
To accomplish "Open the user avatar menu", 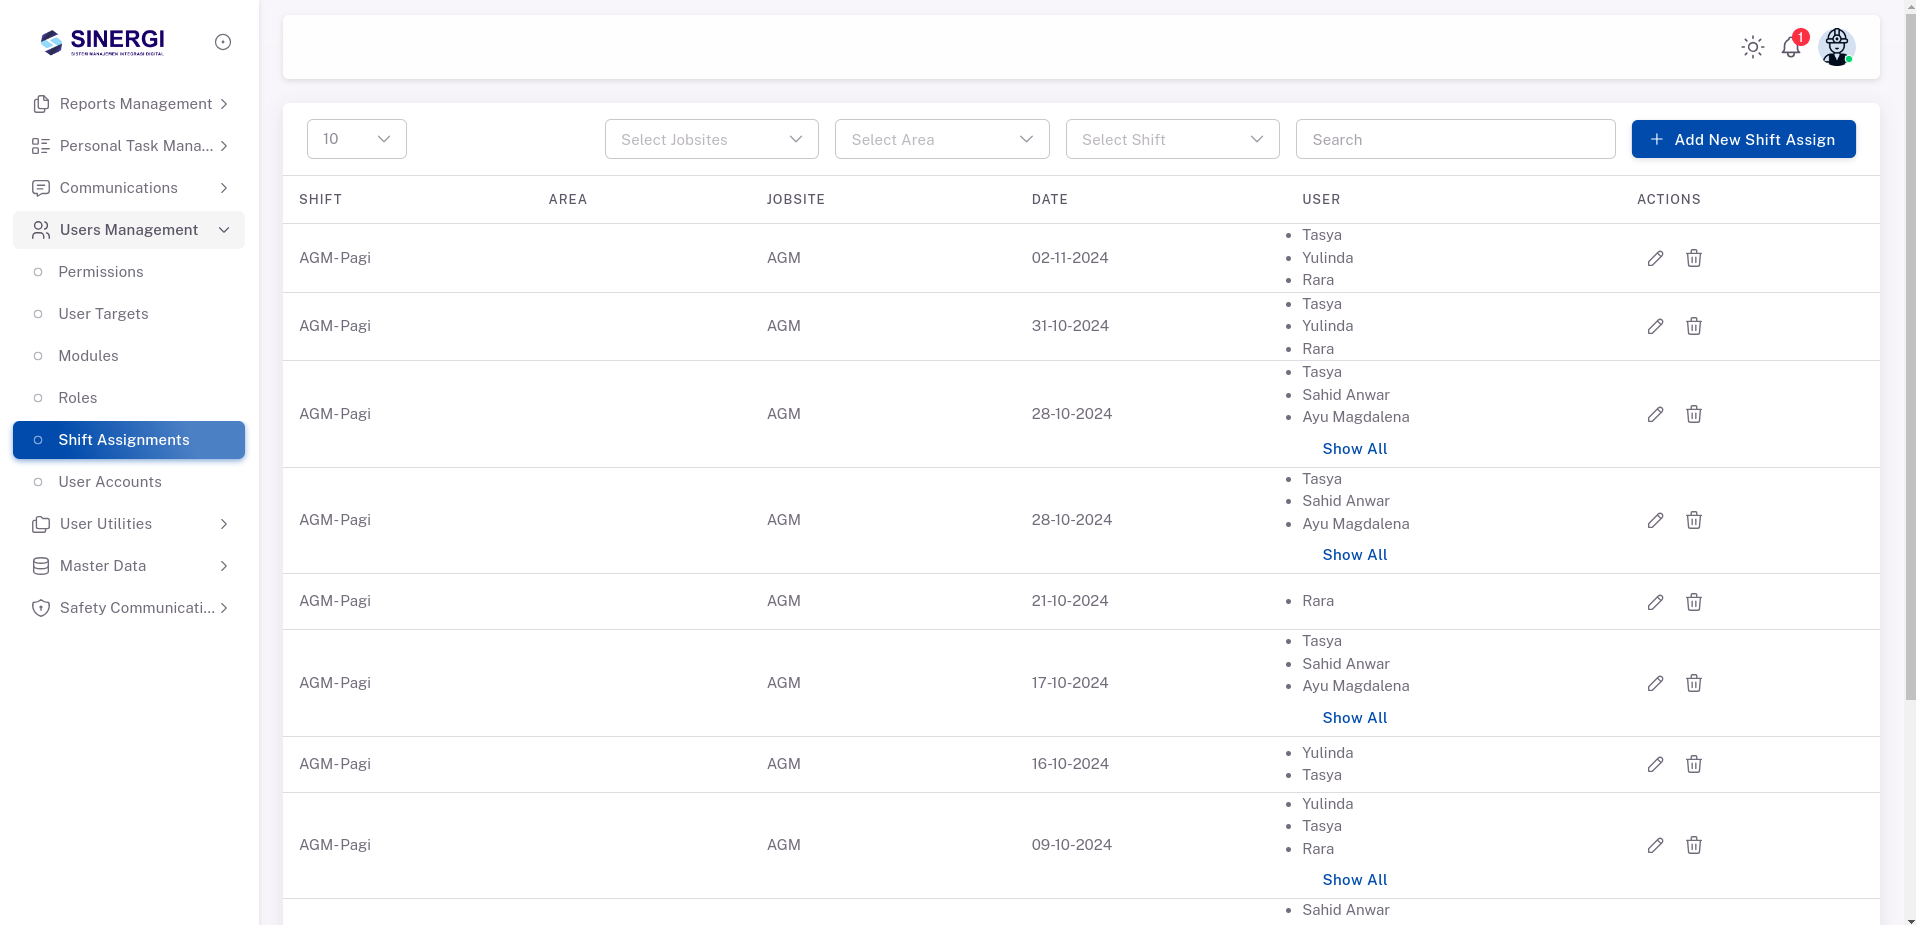I will [x=1836, y=47].
